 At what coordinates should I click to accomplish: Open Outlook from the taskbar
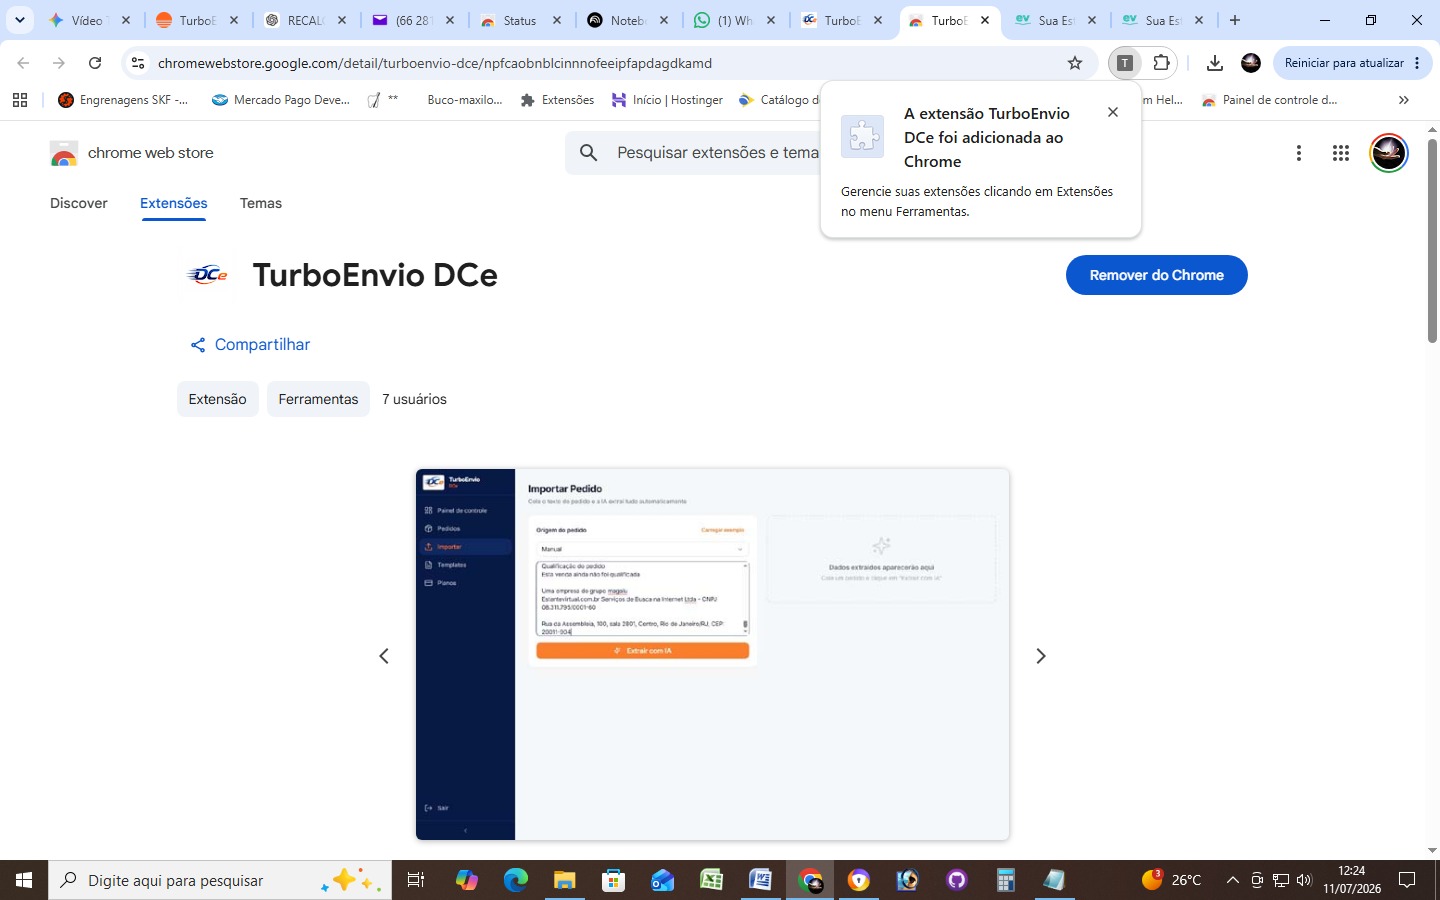662,880
